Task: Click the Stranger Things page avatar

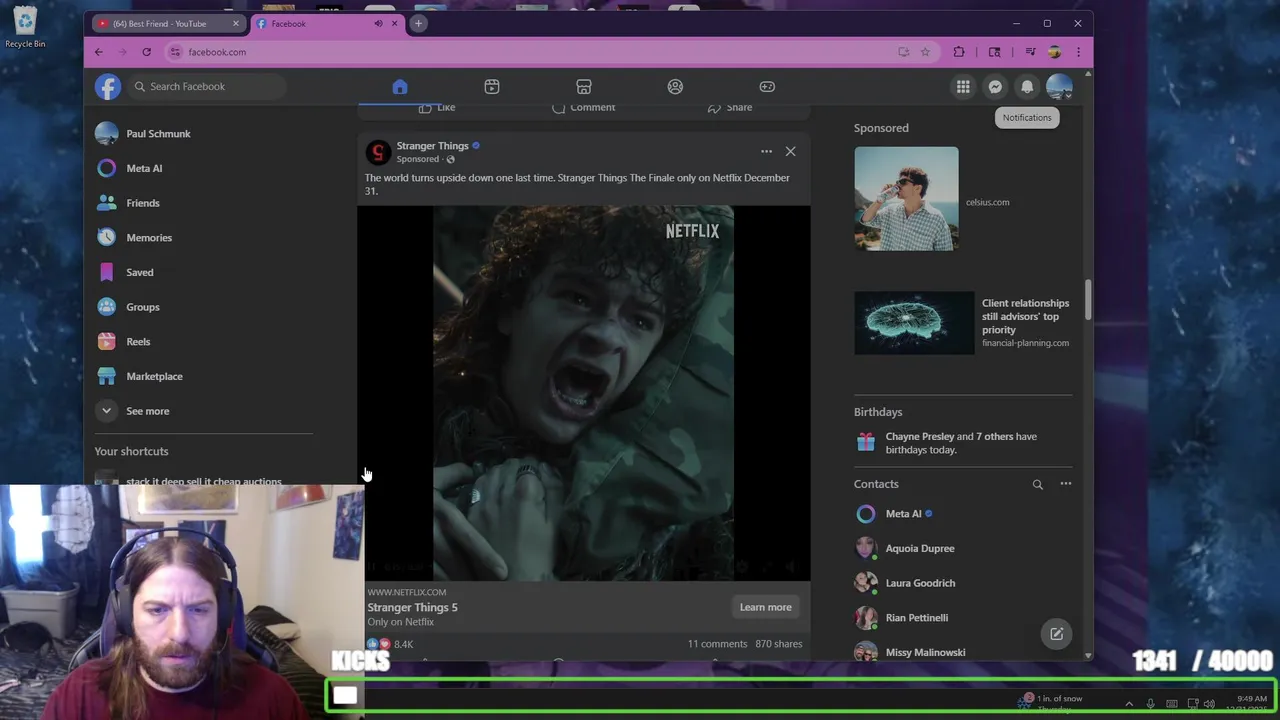Action: (x=378, y=152)
